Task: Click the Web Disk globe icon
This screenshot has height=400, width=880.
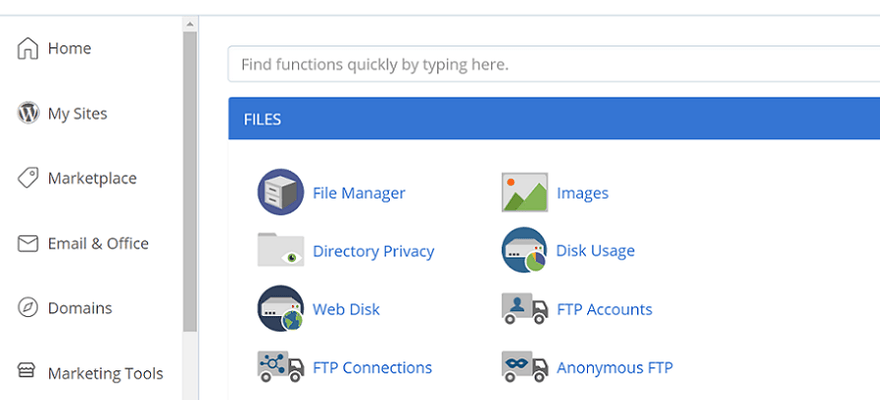Action: point(280,308)
